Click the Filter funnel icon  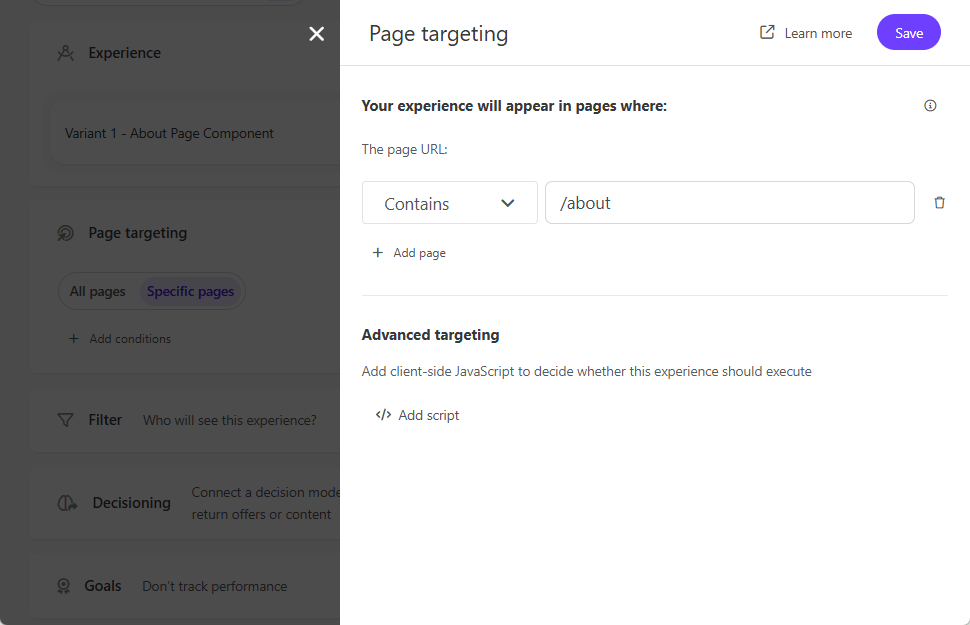(65, 420)
